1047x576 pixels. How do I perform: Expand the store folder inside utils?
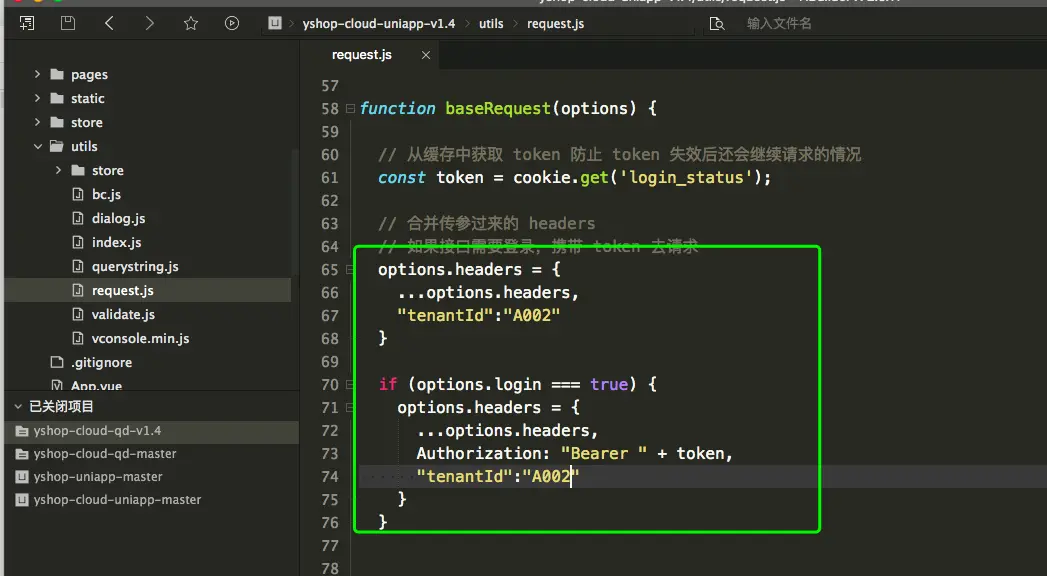click(58, 170)
